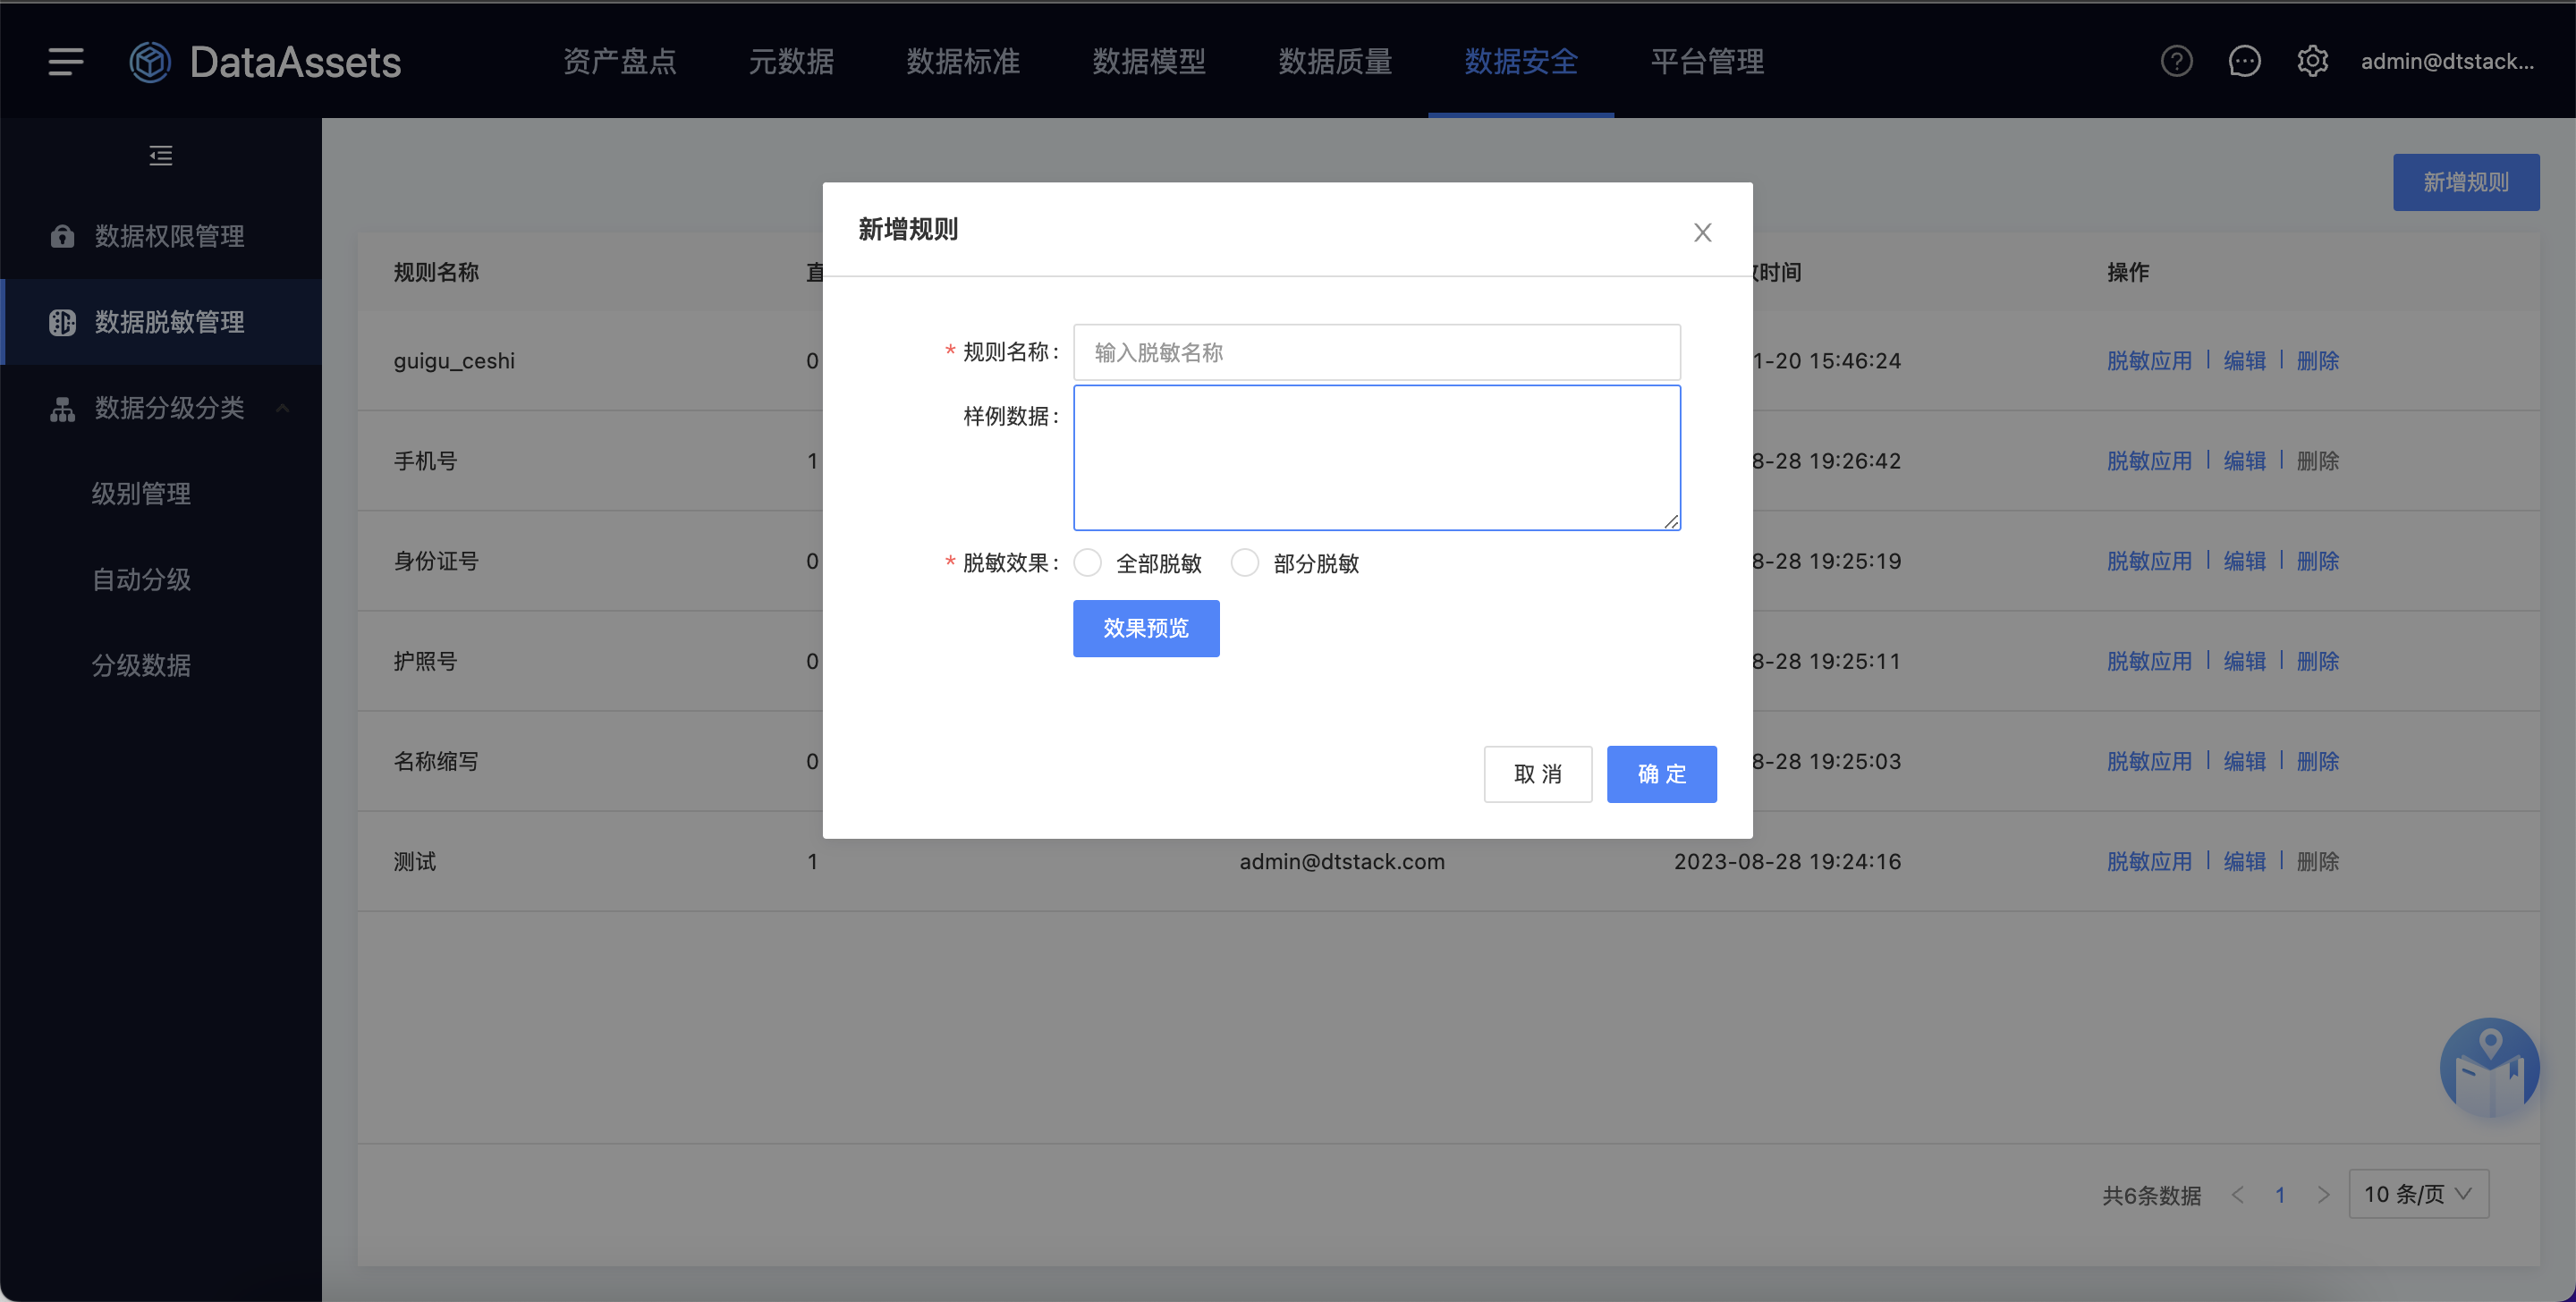This screenshot has width=2576, height=1302.
Task: Open the 数据安全 tab
Action: pos(1521,62)
